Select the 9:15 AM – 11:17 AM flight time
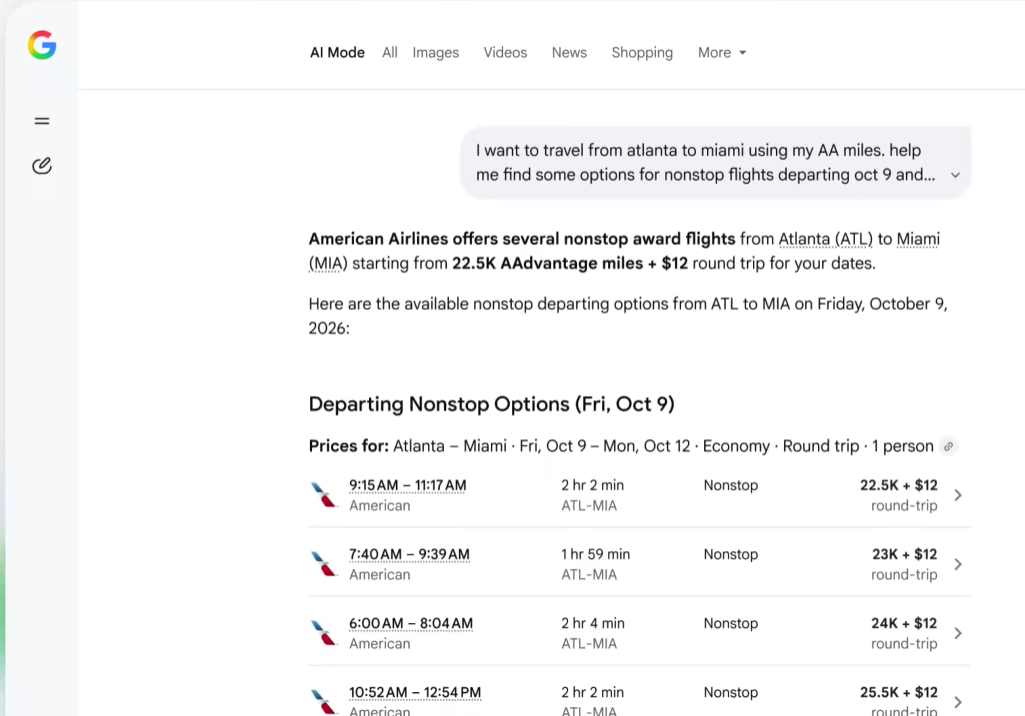 (408, 485)
